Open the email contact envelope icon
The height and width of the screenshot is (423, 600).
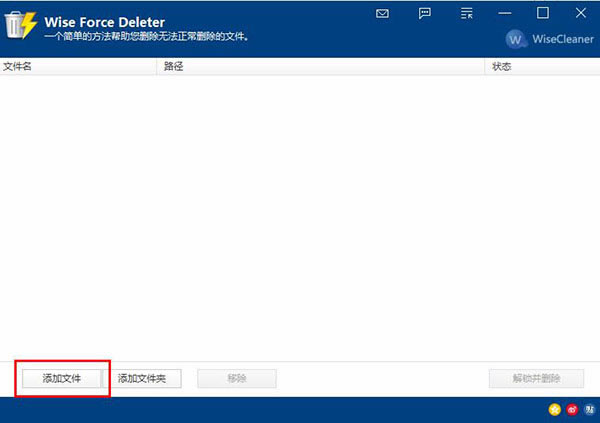[x=382, y=14]
